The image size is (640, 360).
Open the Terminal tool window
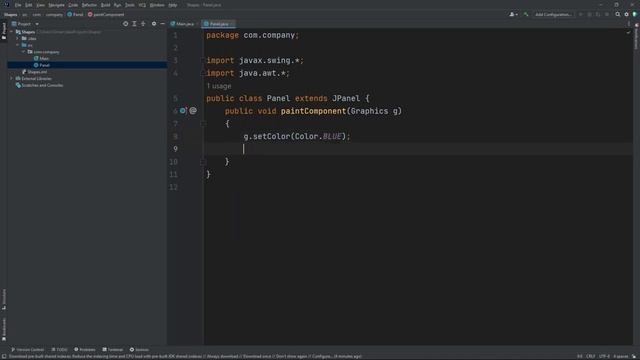click(112, 350)
